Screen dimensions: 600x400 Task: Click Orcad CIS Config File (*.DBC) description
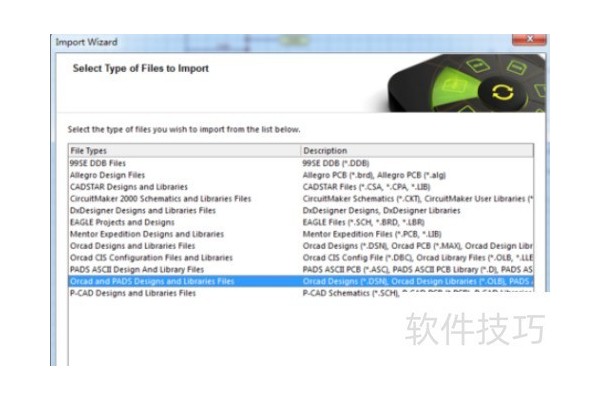pos(417,258)
